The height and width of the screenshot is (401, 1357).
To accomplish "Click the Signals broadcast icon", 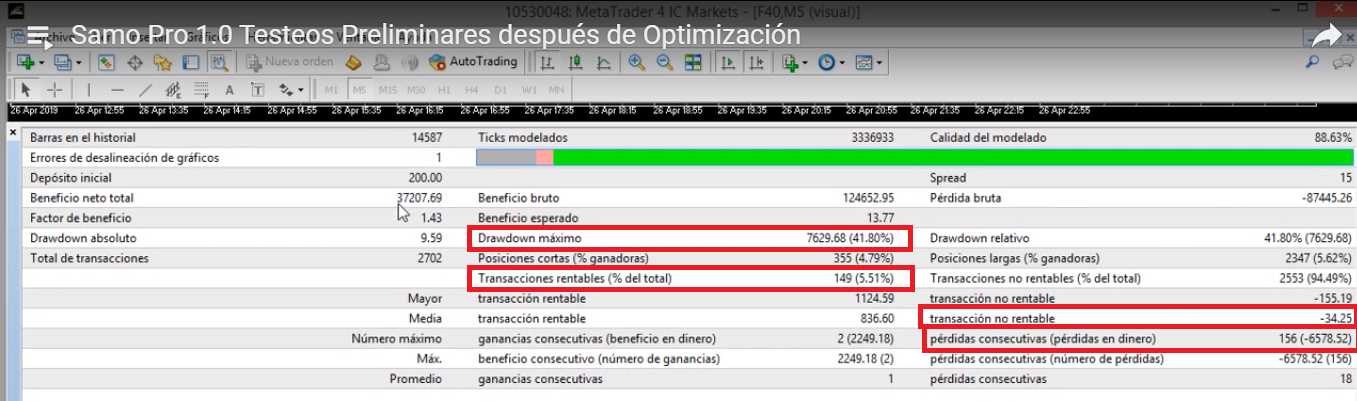I will pos(410,62).
